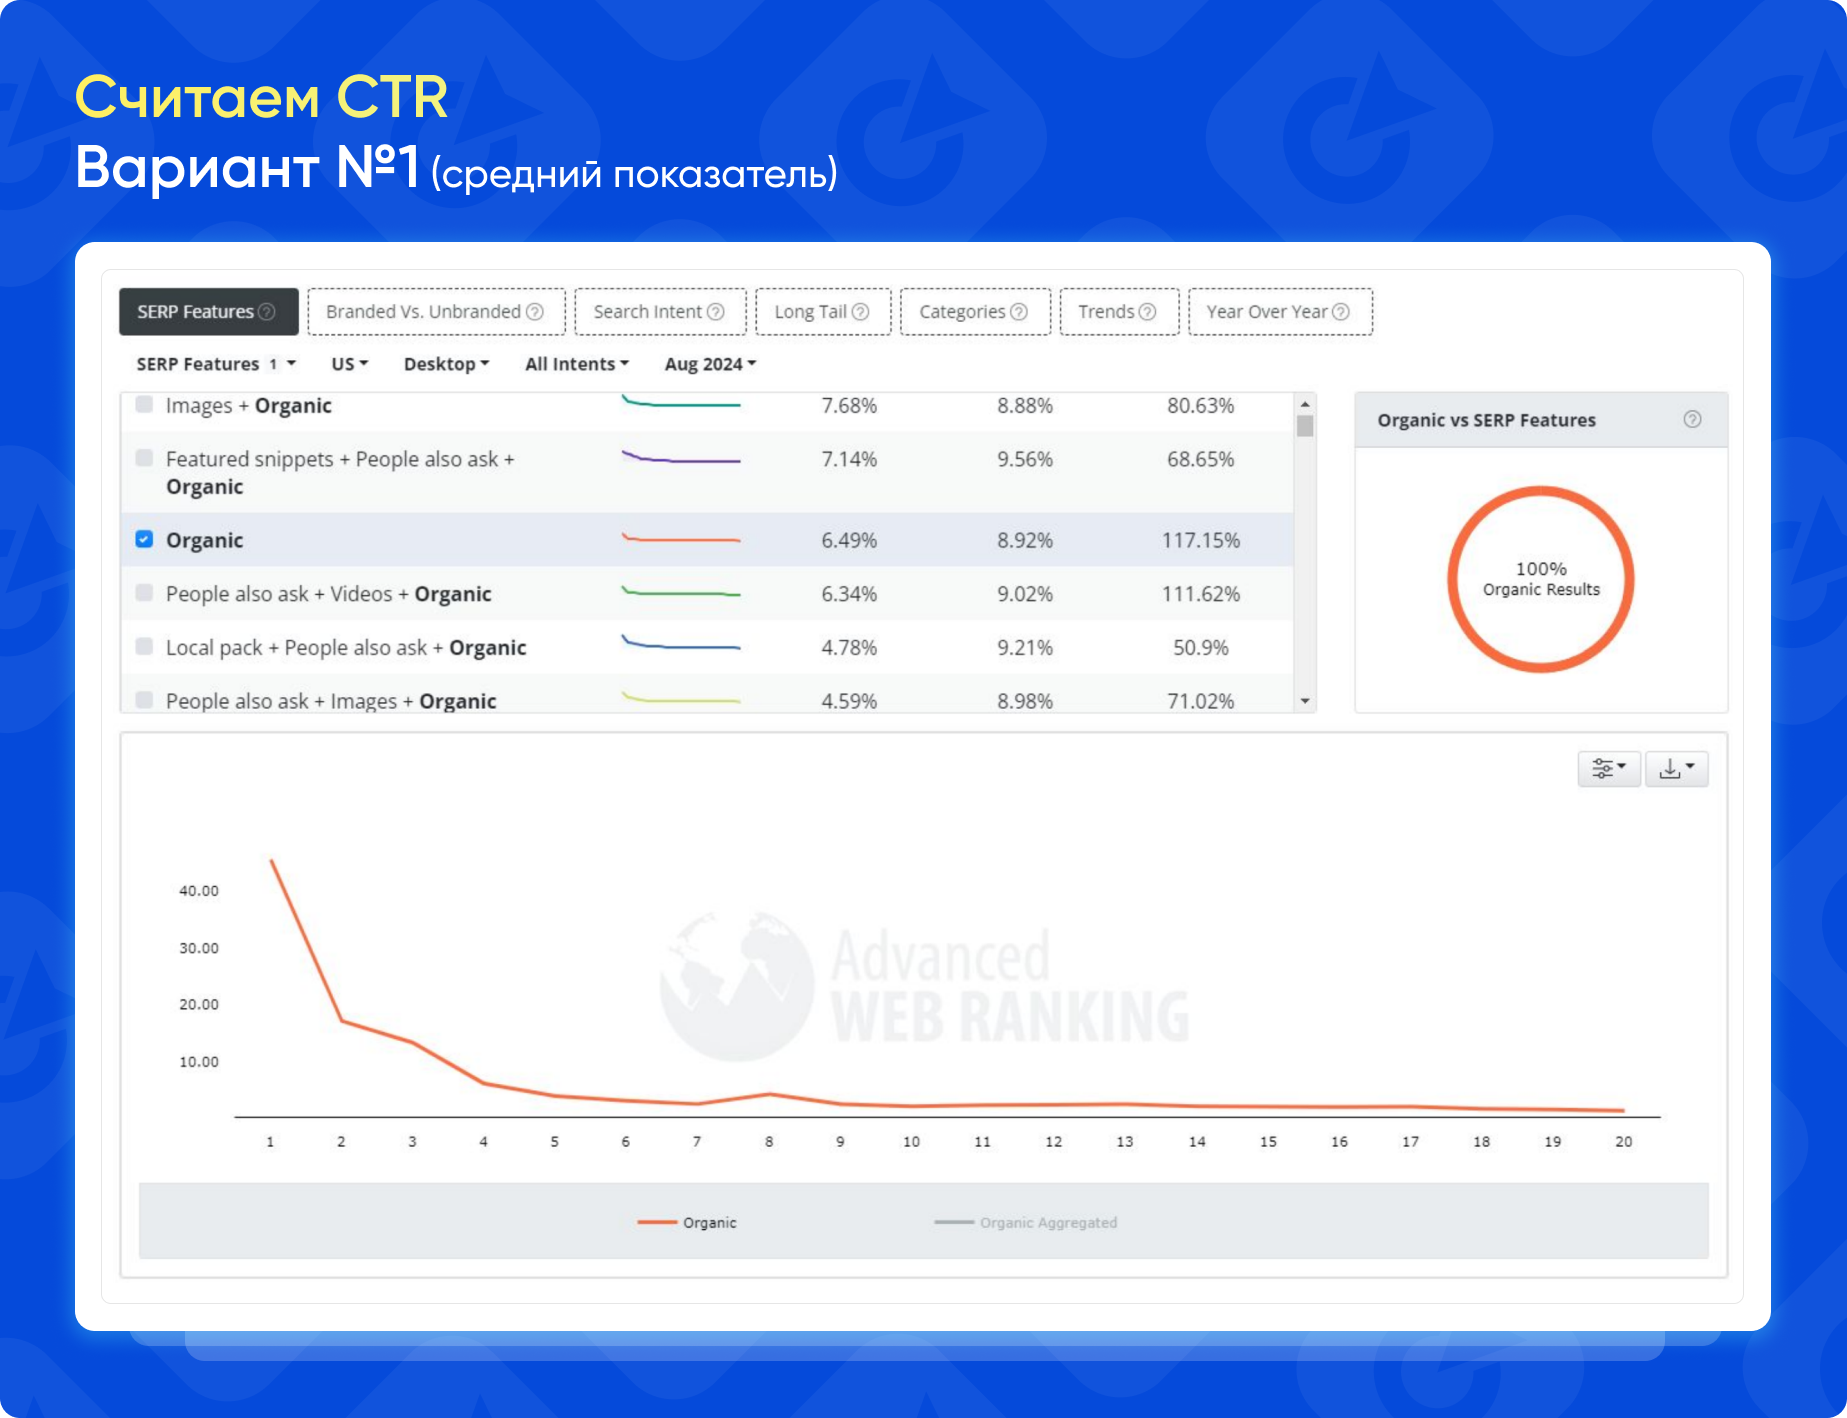Click the Organic legend item below the chart
The height and width of the screenshot is (1418, 1847).
710,1222
